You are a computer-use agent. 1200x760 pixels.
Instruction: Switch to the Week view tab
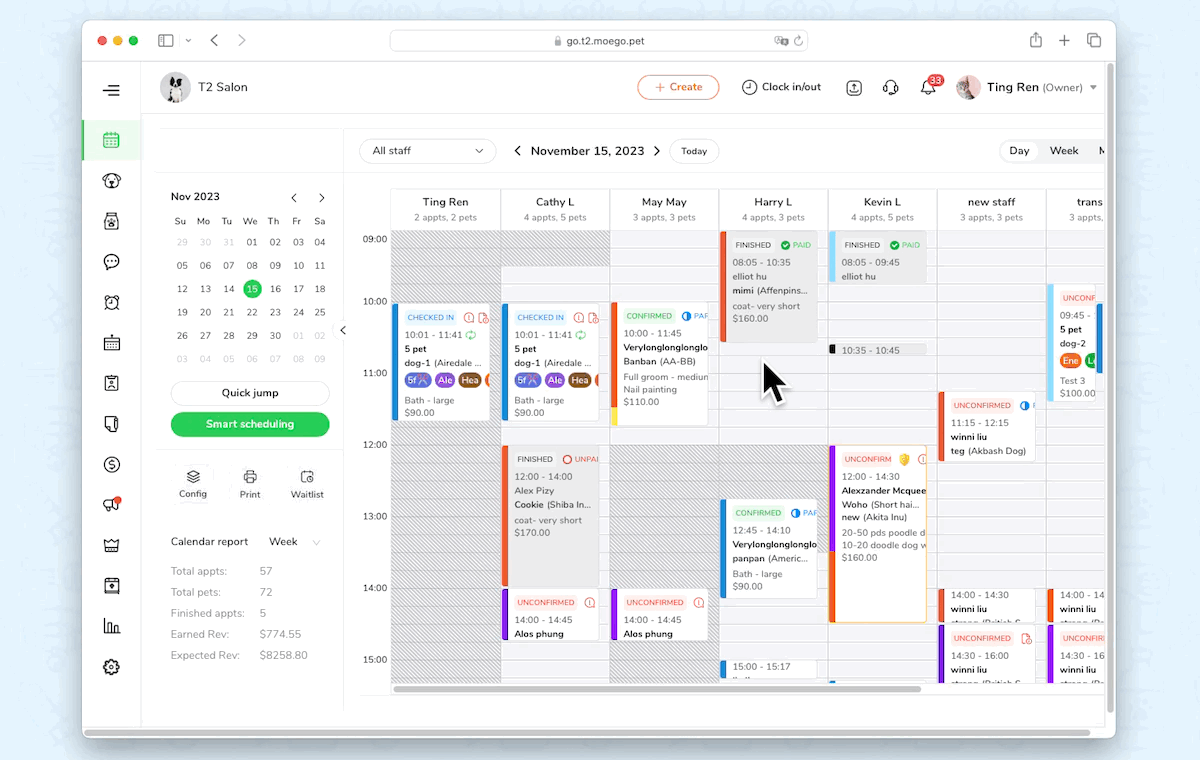pos(1064,151)
